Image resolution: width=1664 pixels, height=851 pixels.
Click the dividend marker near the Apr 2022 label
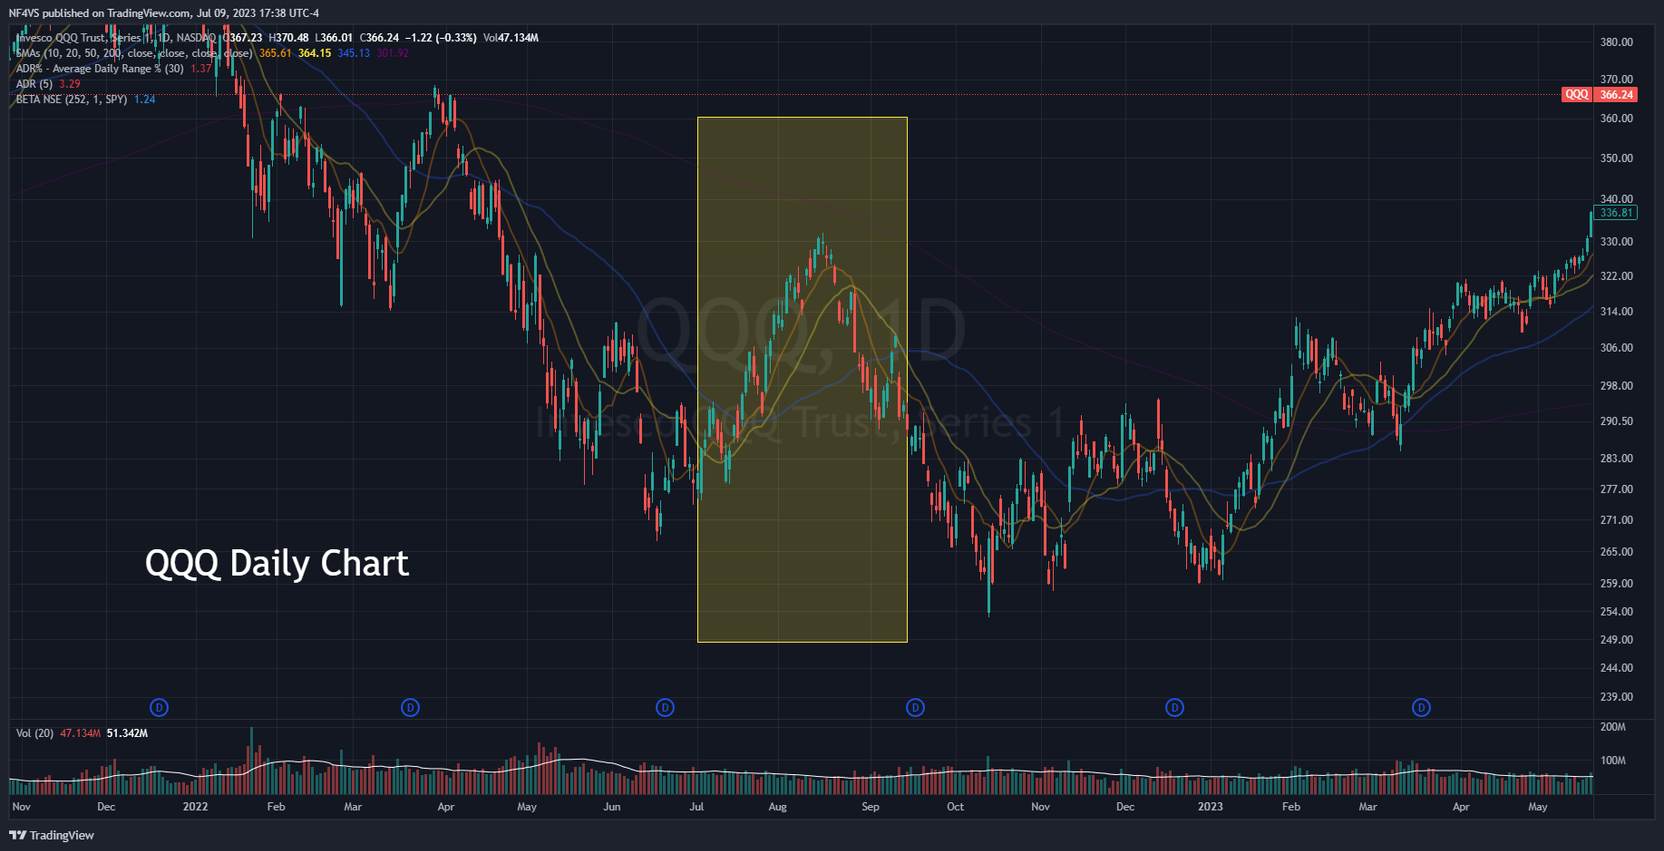(x=410, y=707)
